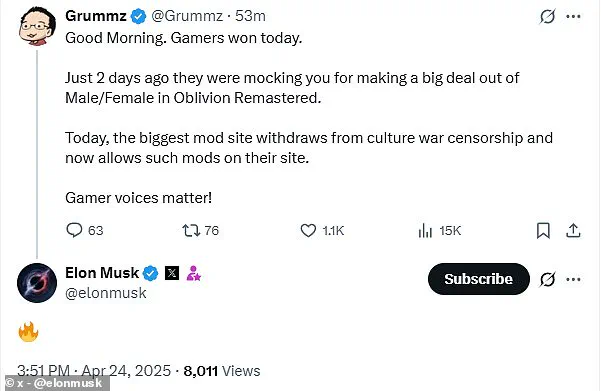Open more options menu on Elon Musk post
This screenshot has width=601, height=391.
click(573, 279)
